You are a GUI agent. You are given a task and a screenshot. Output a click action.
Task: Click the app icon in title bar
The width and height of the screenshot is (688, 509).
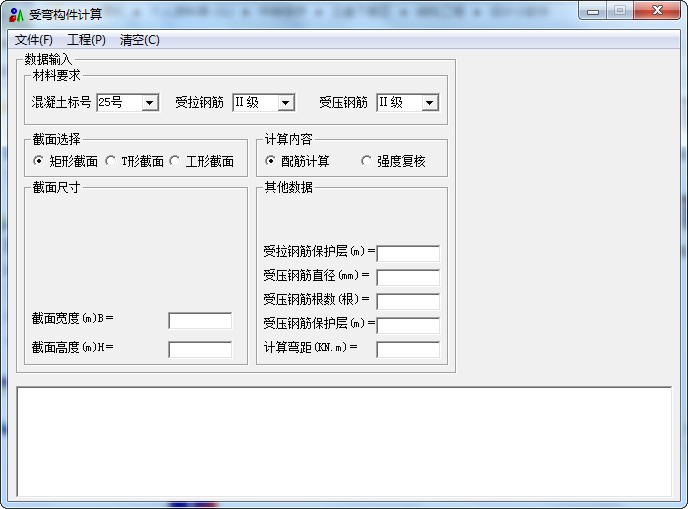tap(16, 15)
